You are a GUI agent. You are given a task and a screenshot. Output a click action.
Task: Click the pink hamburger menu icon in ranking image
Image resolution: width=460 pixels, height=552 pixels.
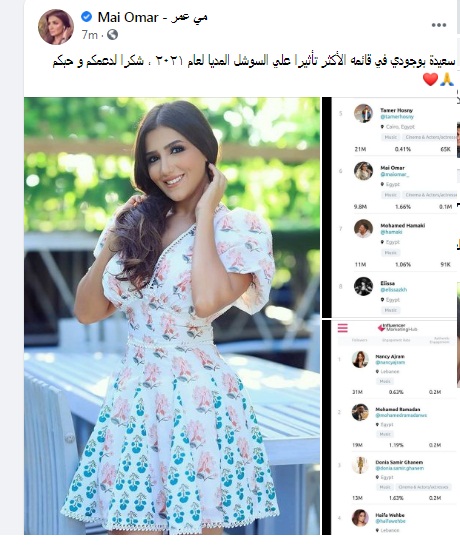click(x=342, y=328)
